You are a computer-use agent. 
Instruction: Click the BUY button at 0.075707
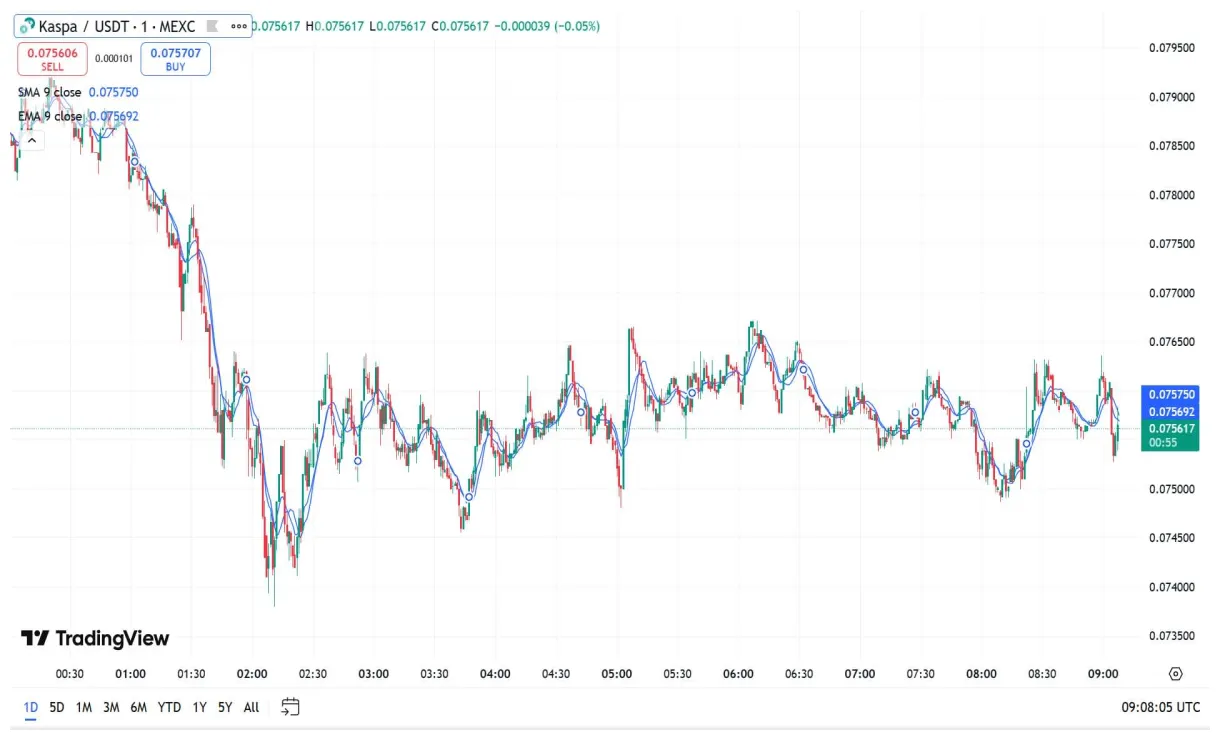[175, 59]
